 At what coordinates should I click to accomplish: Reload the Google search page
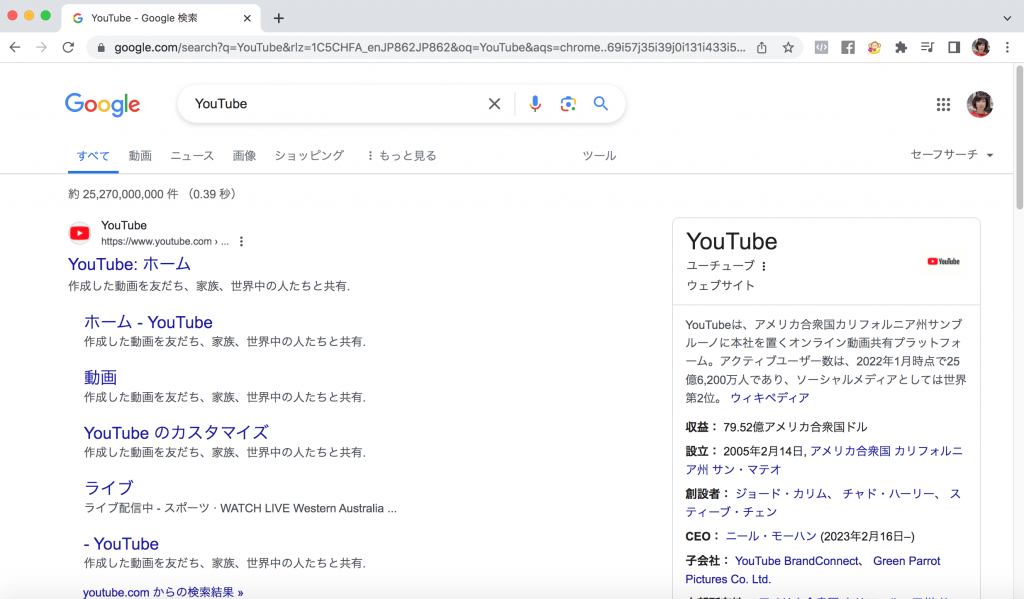pyautogui.click(x=68, y=47)
